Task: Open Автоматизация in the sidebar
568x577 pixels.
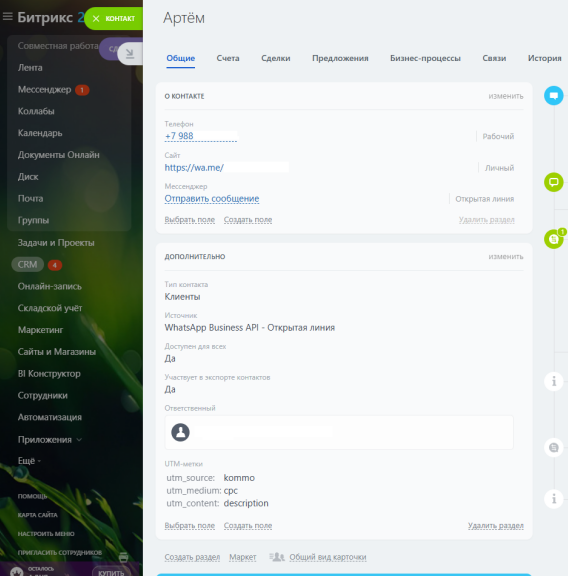Action: [x=50, y=417]
